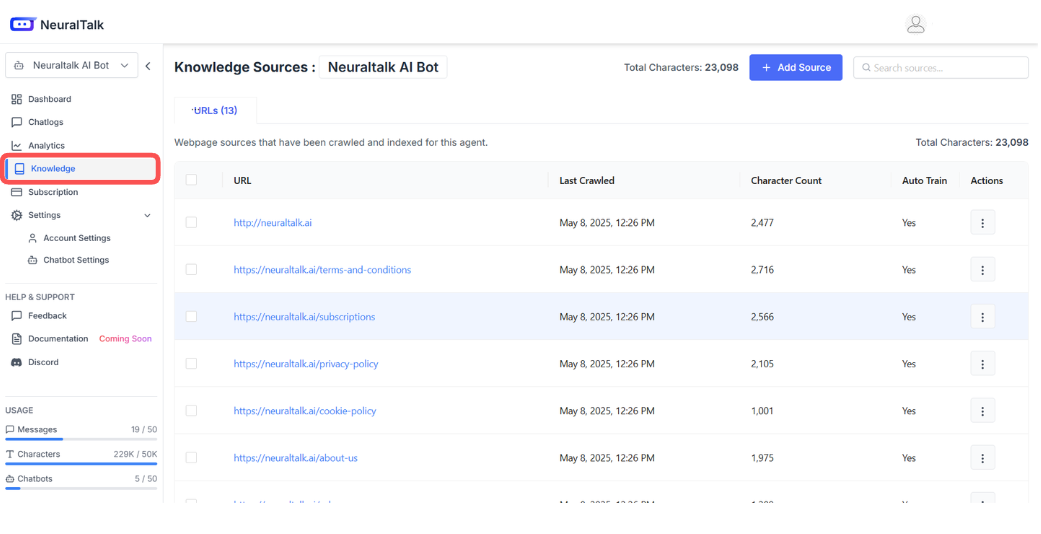Screen dimensions: 1041x534
Task: Click the bot name 'Neuraltalk AI Bot' in page title
Action: point(383,67)
